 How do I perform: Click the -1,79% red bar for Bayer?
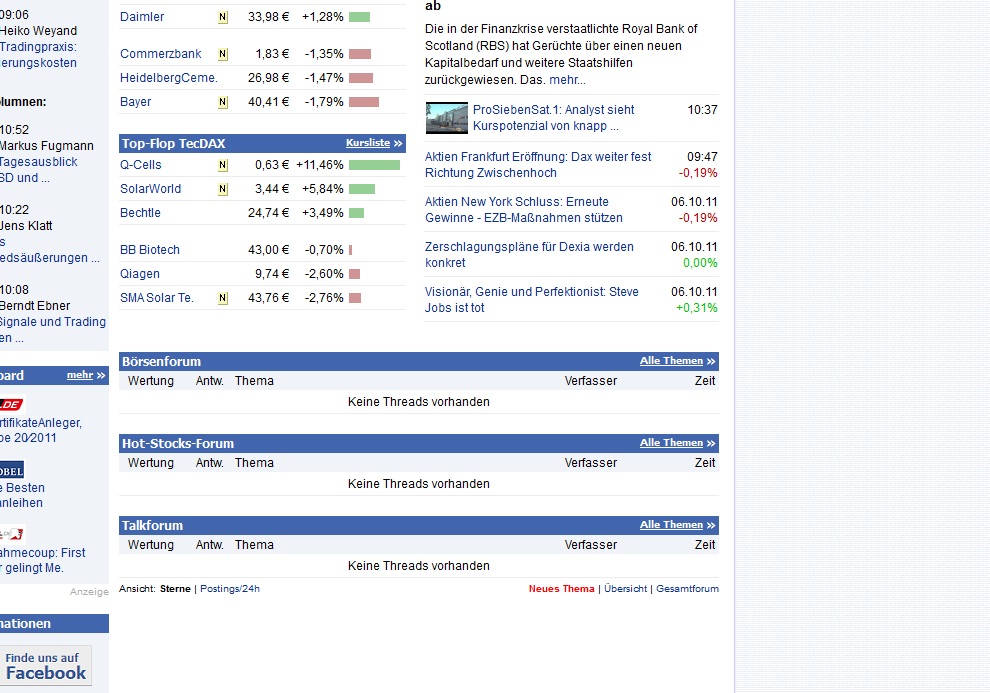click(x=364, y=102)
